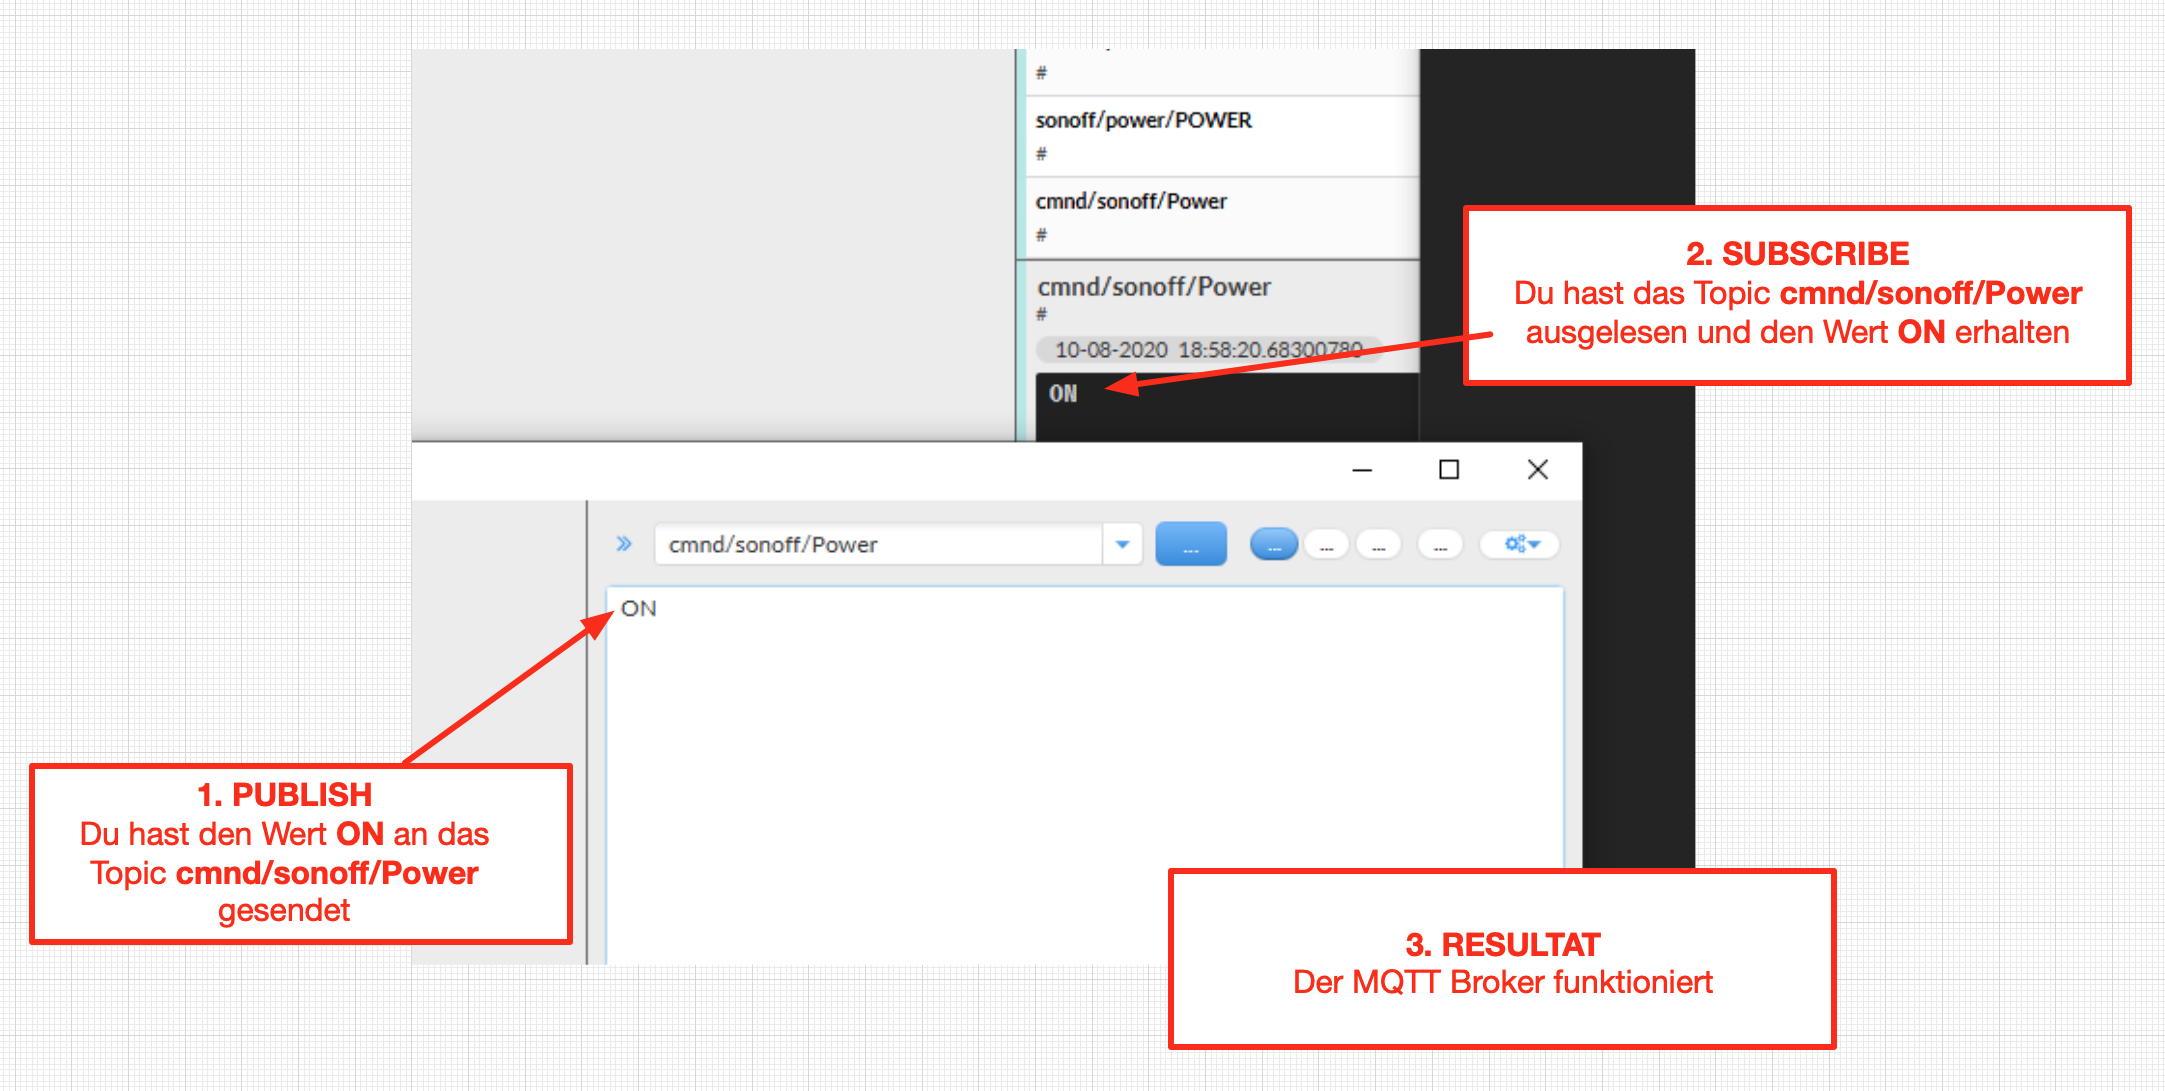Click the double chevron icon beside topic field
The width and height of the screenshot is (2165, 1091).
624,544
